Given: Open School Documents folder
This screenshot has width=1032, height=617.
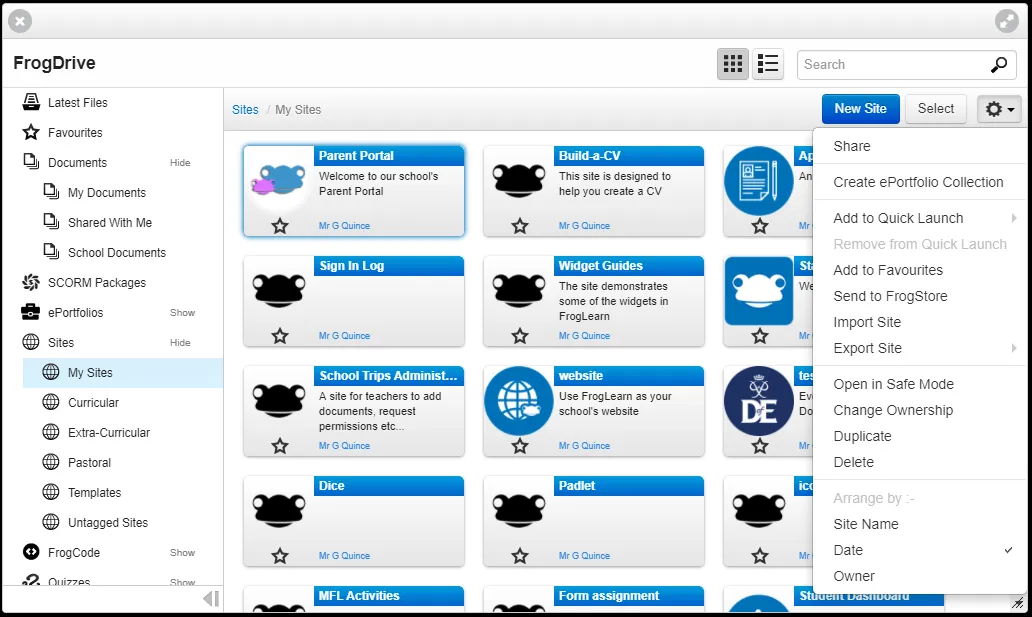Looking at the screenshot, I should tap(117, 252).
